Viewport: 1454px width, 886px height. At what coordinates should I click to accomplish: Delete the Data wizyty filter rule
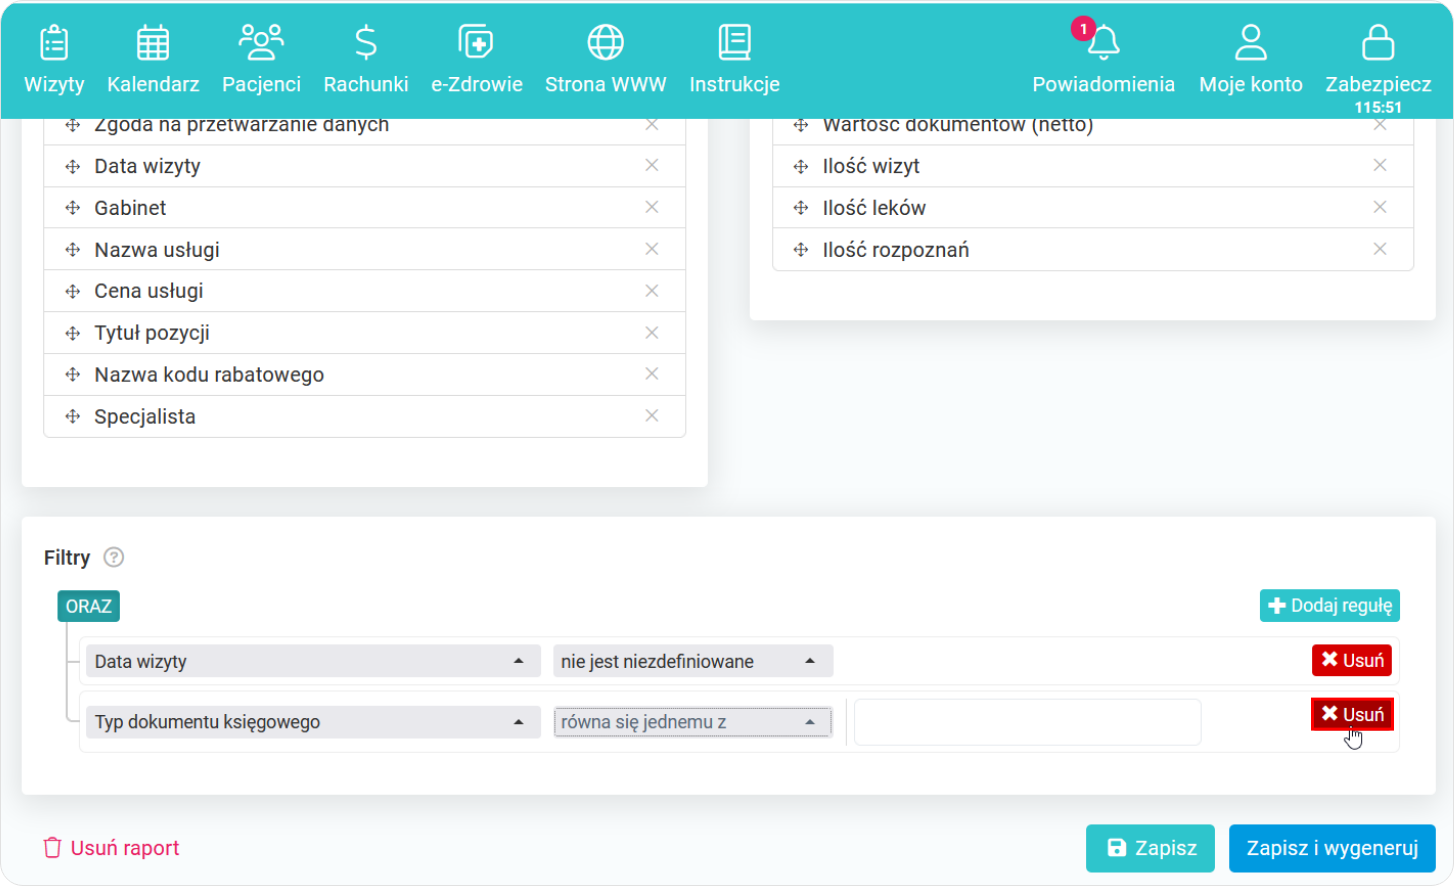(1352, 660)
